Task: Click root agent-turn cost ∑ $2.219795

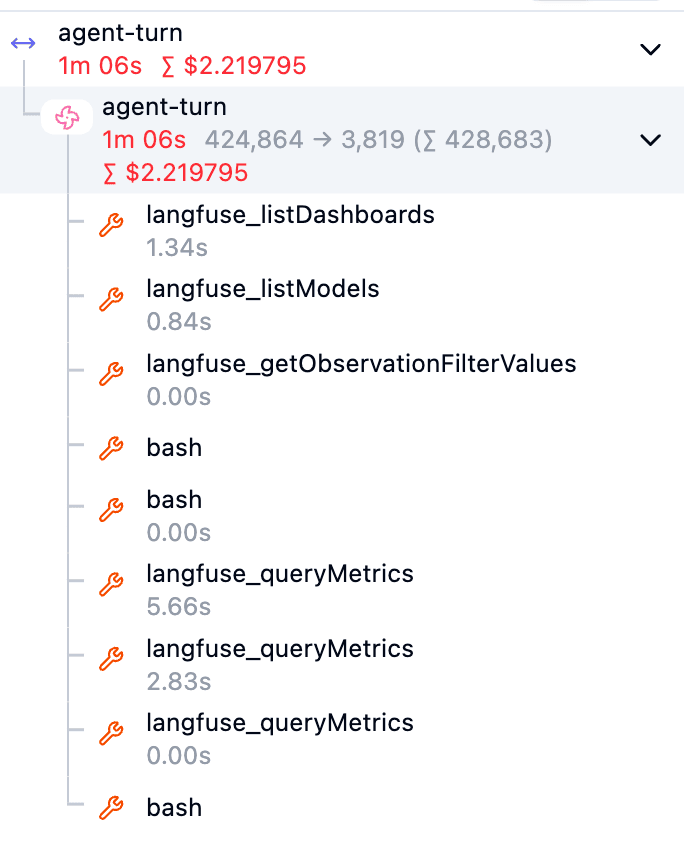Action: coord(234,66)
